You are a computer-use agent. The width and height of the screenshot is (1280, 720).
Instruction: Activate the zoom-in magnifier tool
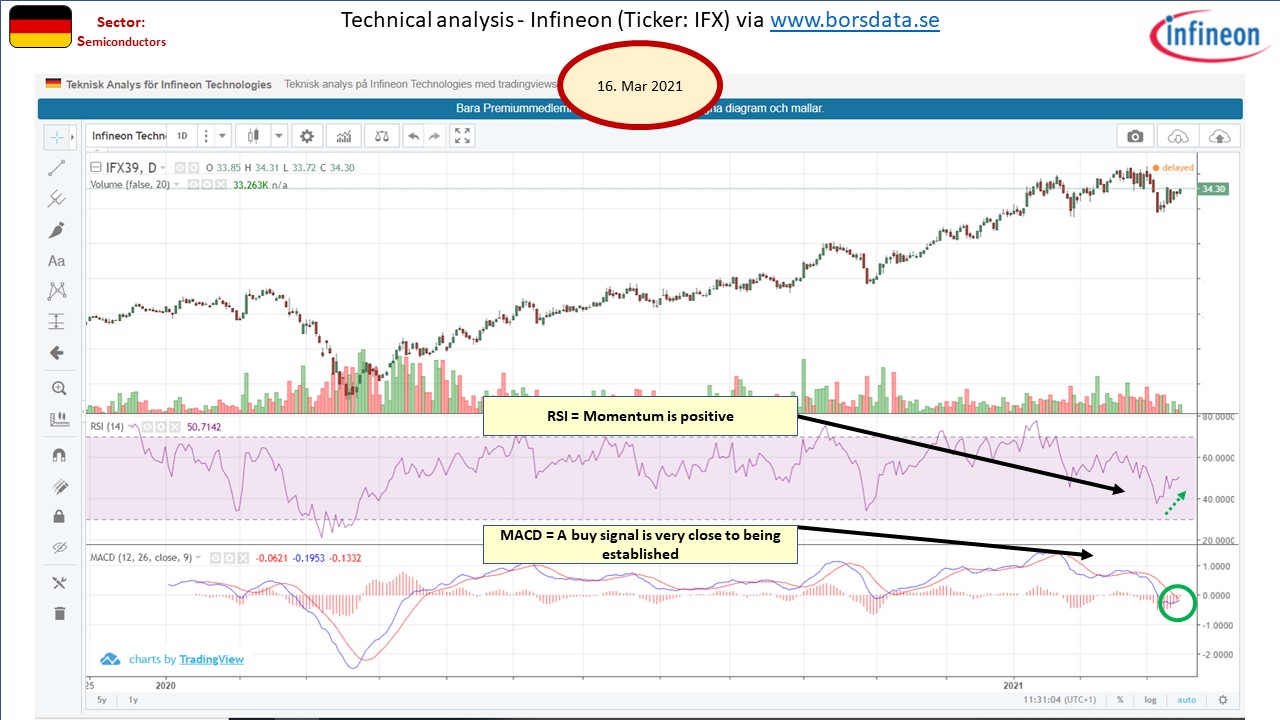[x=57, y=388]
